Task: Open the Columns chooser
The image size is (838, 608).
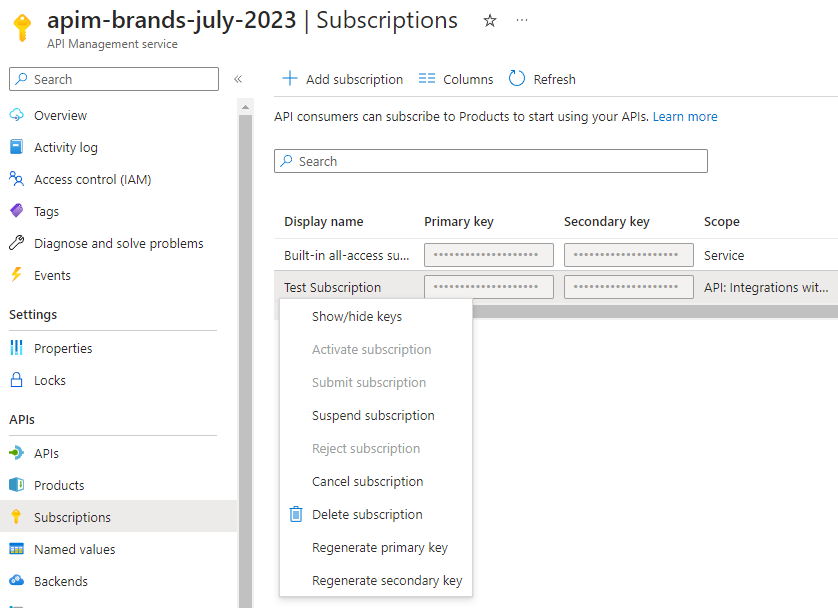Action: point(456,79)
